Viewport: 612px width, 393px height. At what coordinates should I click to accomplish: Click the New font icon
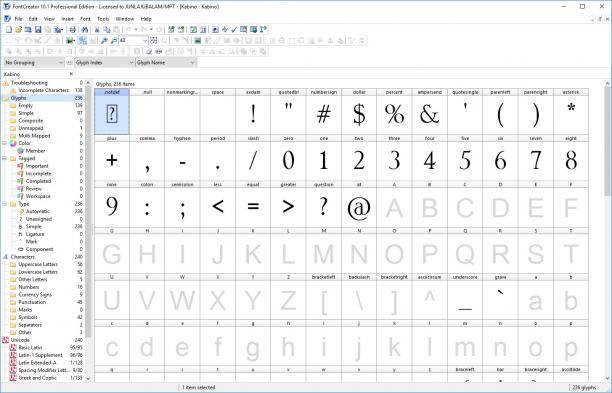tap(9, 30)
